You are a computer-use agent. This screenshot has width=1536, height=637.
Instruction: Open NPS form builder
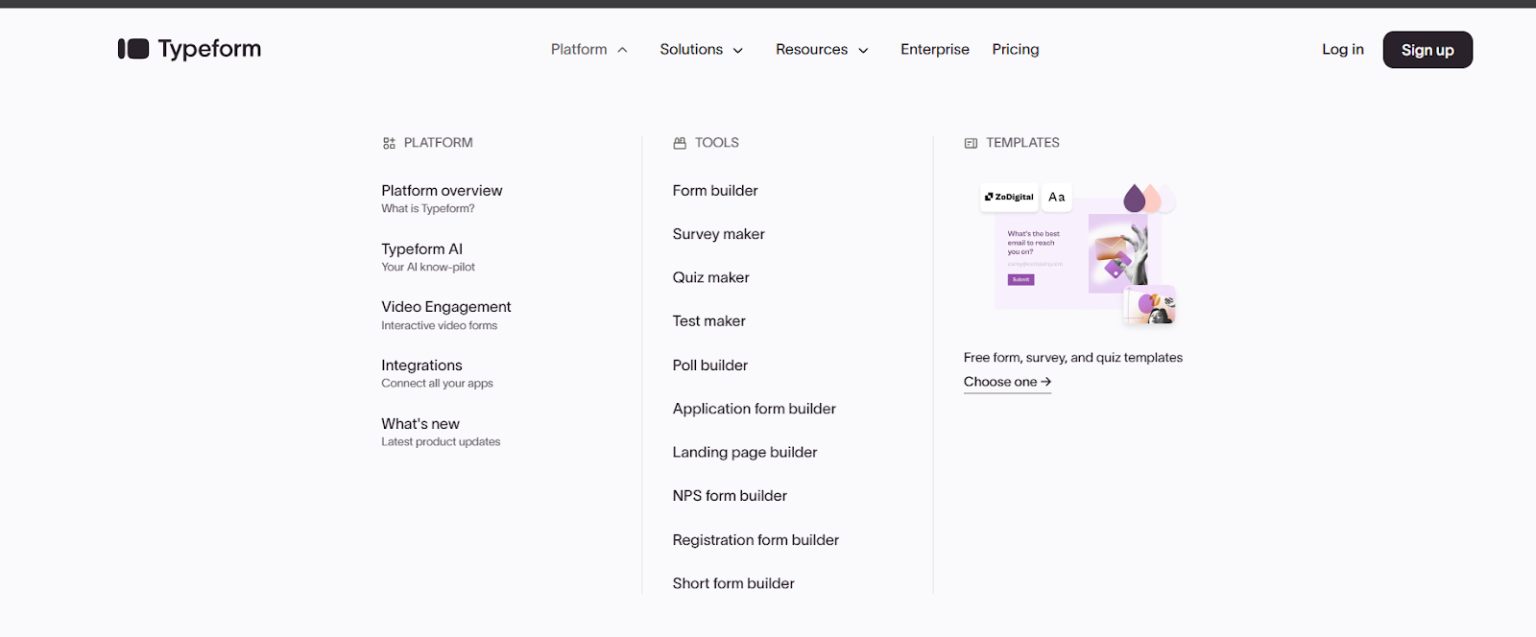(729, 496)
